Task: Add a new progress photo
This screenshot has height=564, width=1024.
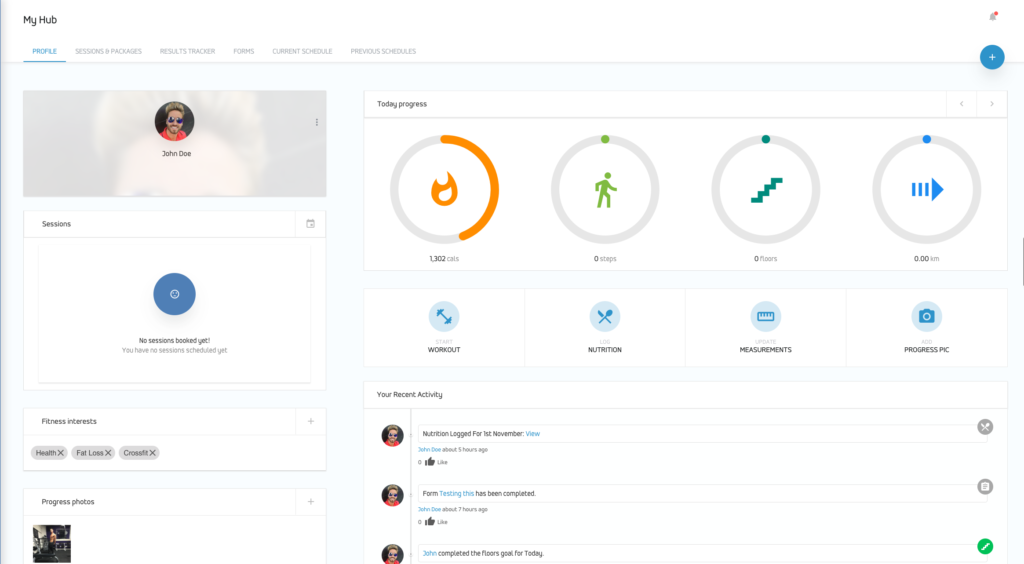Action: 311,501
